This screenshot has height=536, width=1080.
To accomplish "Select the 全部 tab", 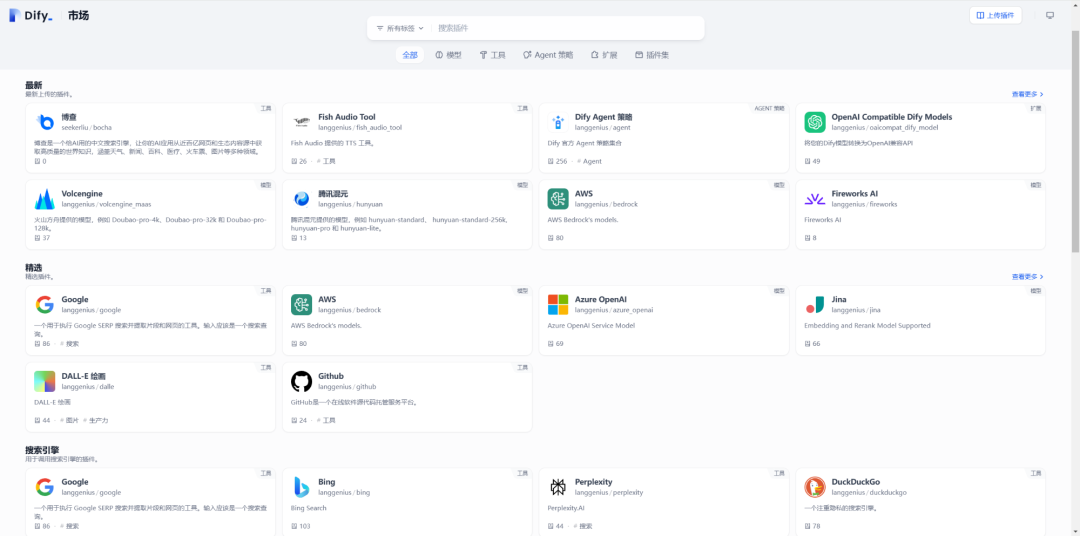I will [x=410, y=55].
